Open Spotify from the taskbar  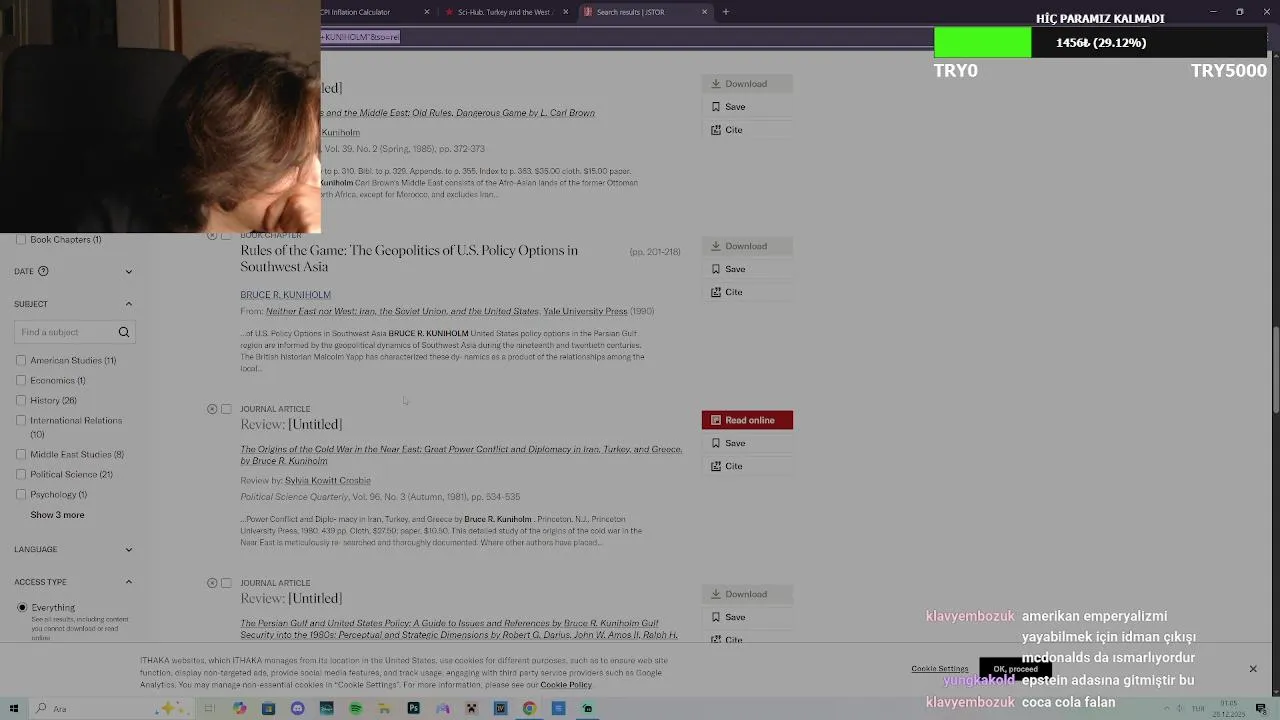click(355, 709)
